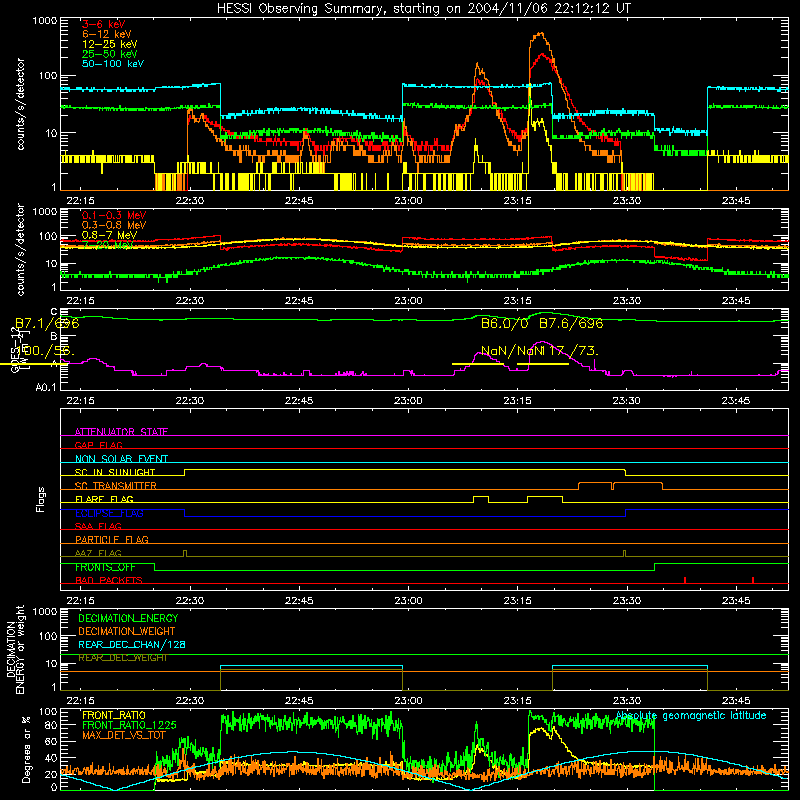Select the FLARE_FLAG label

[104, 499]
